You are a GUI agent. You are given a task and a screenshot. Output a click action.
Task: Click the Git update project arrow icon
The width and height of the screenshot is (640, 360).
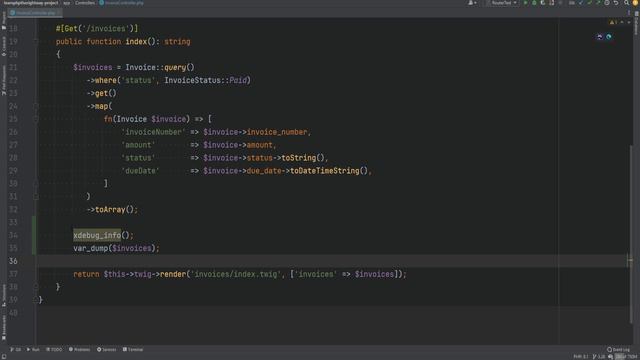[581, 3]
